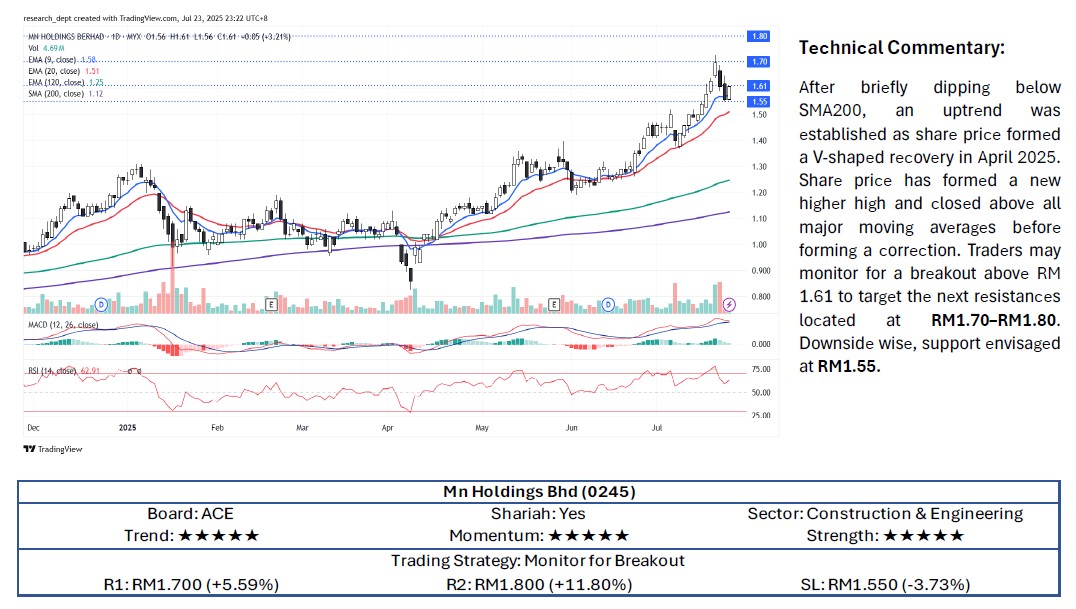Select the 1.55 support price label
The width and height of the screenshot is (1076, 609).
pos(759,102)
